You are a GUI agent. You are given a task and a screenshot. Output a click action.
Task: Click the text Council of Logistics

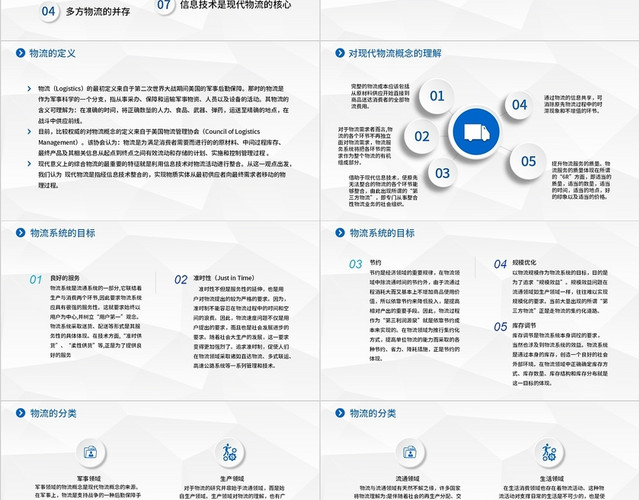(232, 131)
